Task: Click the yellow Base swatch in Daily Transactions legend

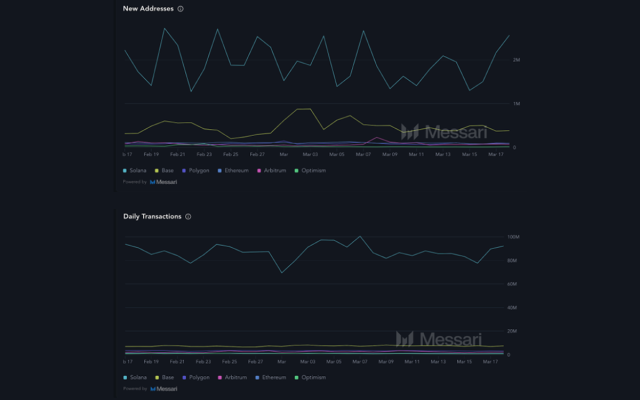Action: click(x=158, y=378)
